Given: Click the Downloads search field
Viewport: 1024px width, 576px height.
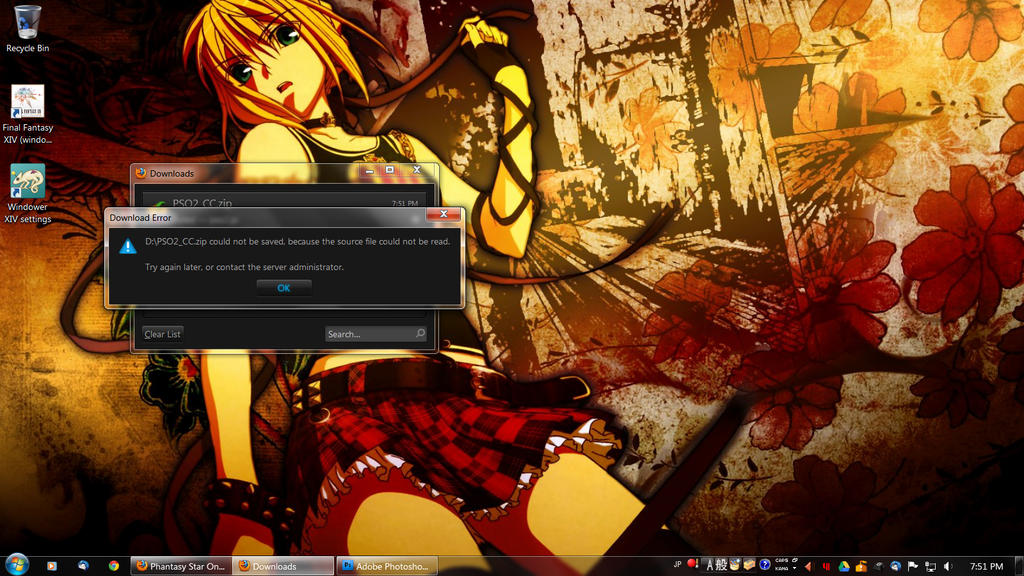Looking at the screenshot, I should pyautogui.click(x=368, y=334).
